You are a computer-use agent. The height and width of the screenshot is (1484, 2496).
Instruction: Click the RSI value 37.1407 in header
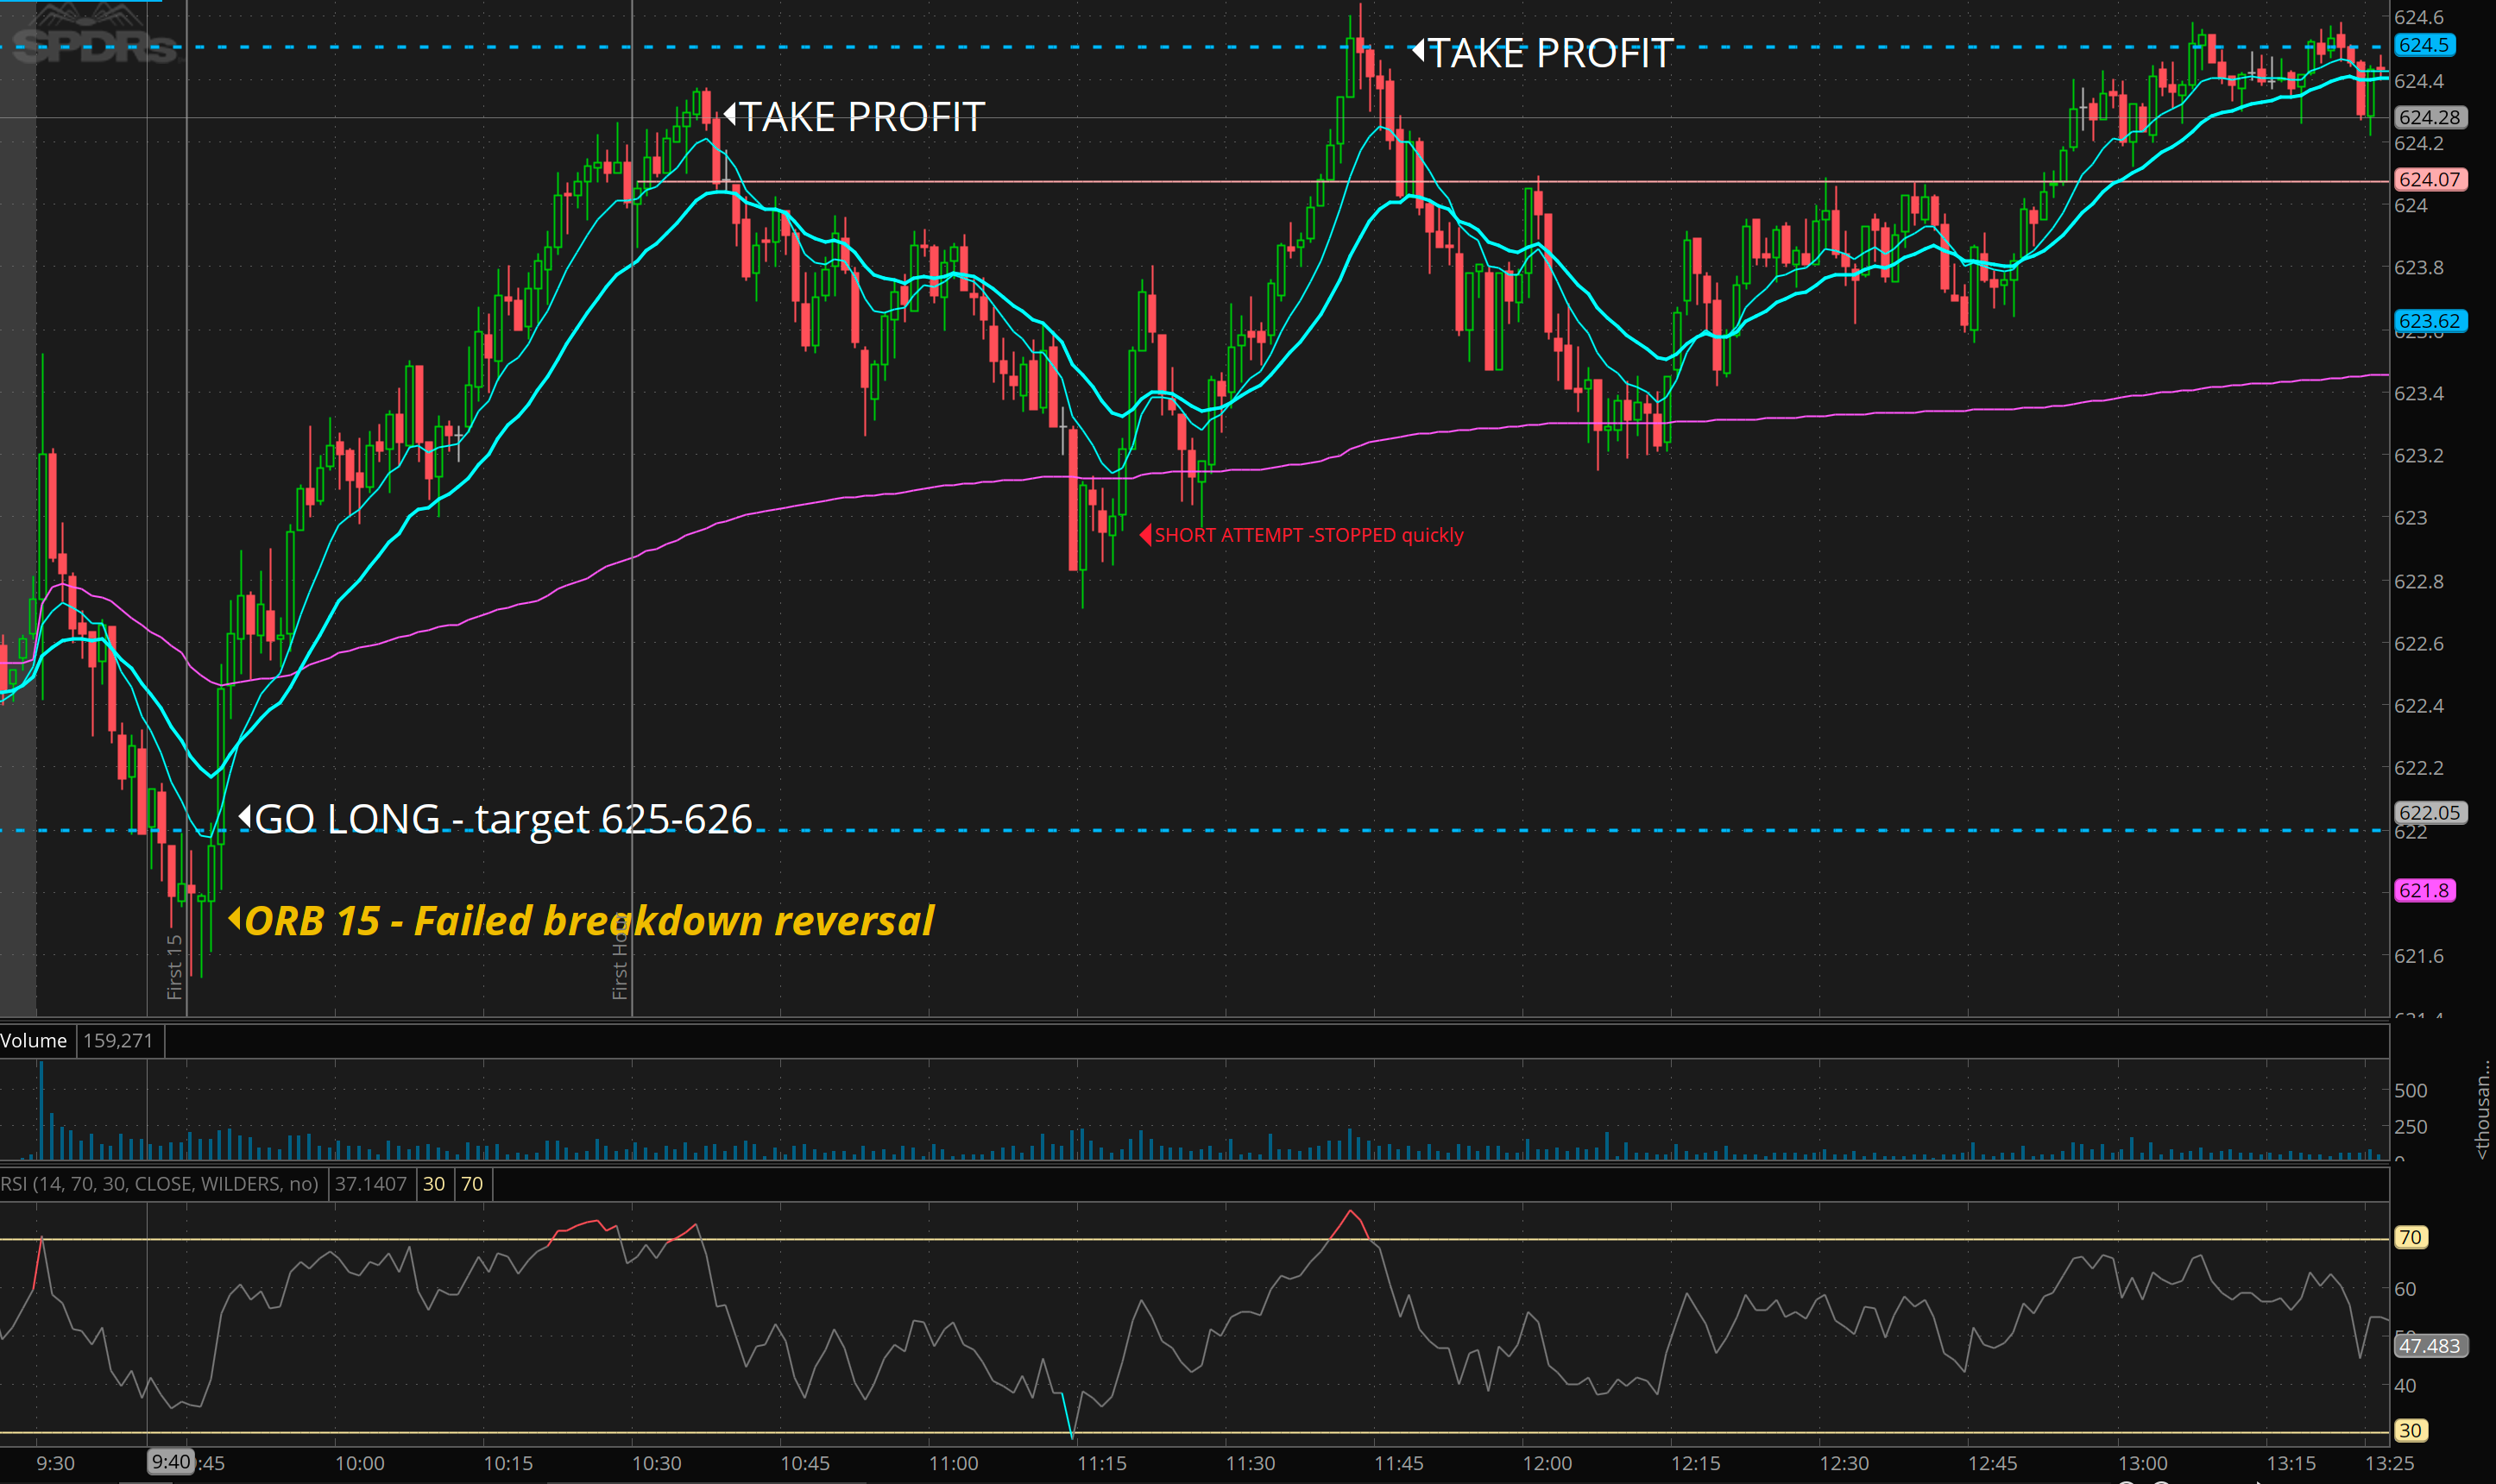coord(370,1184)
